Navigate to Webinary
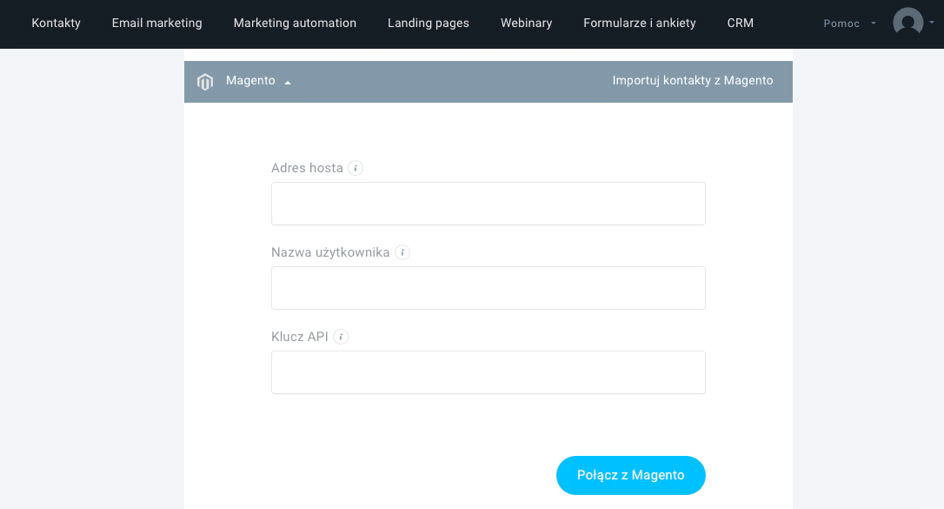Image resolution: width=944 pixels, height=509 pixels. point(526,23)
